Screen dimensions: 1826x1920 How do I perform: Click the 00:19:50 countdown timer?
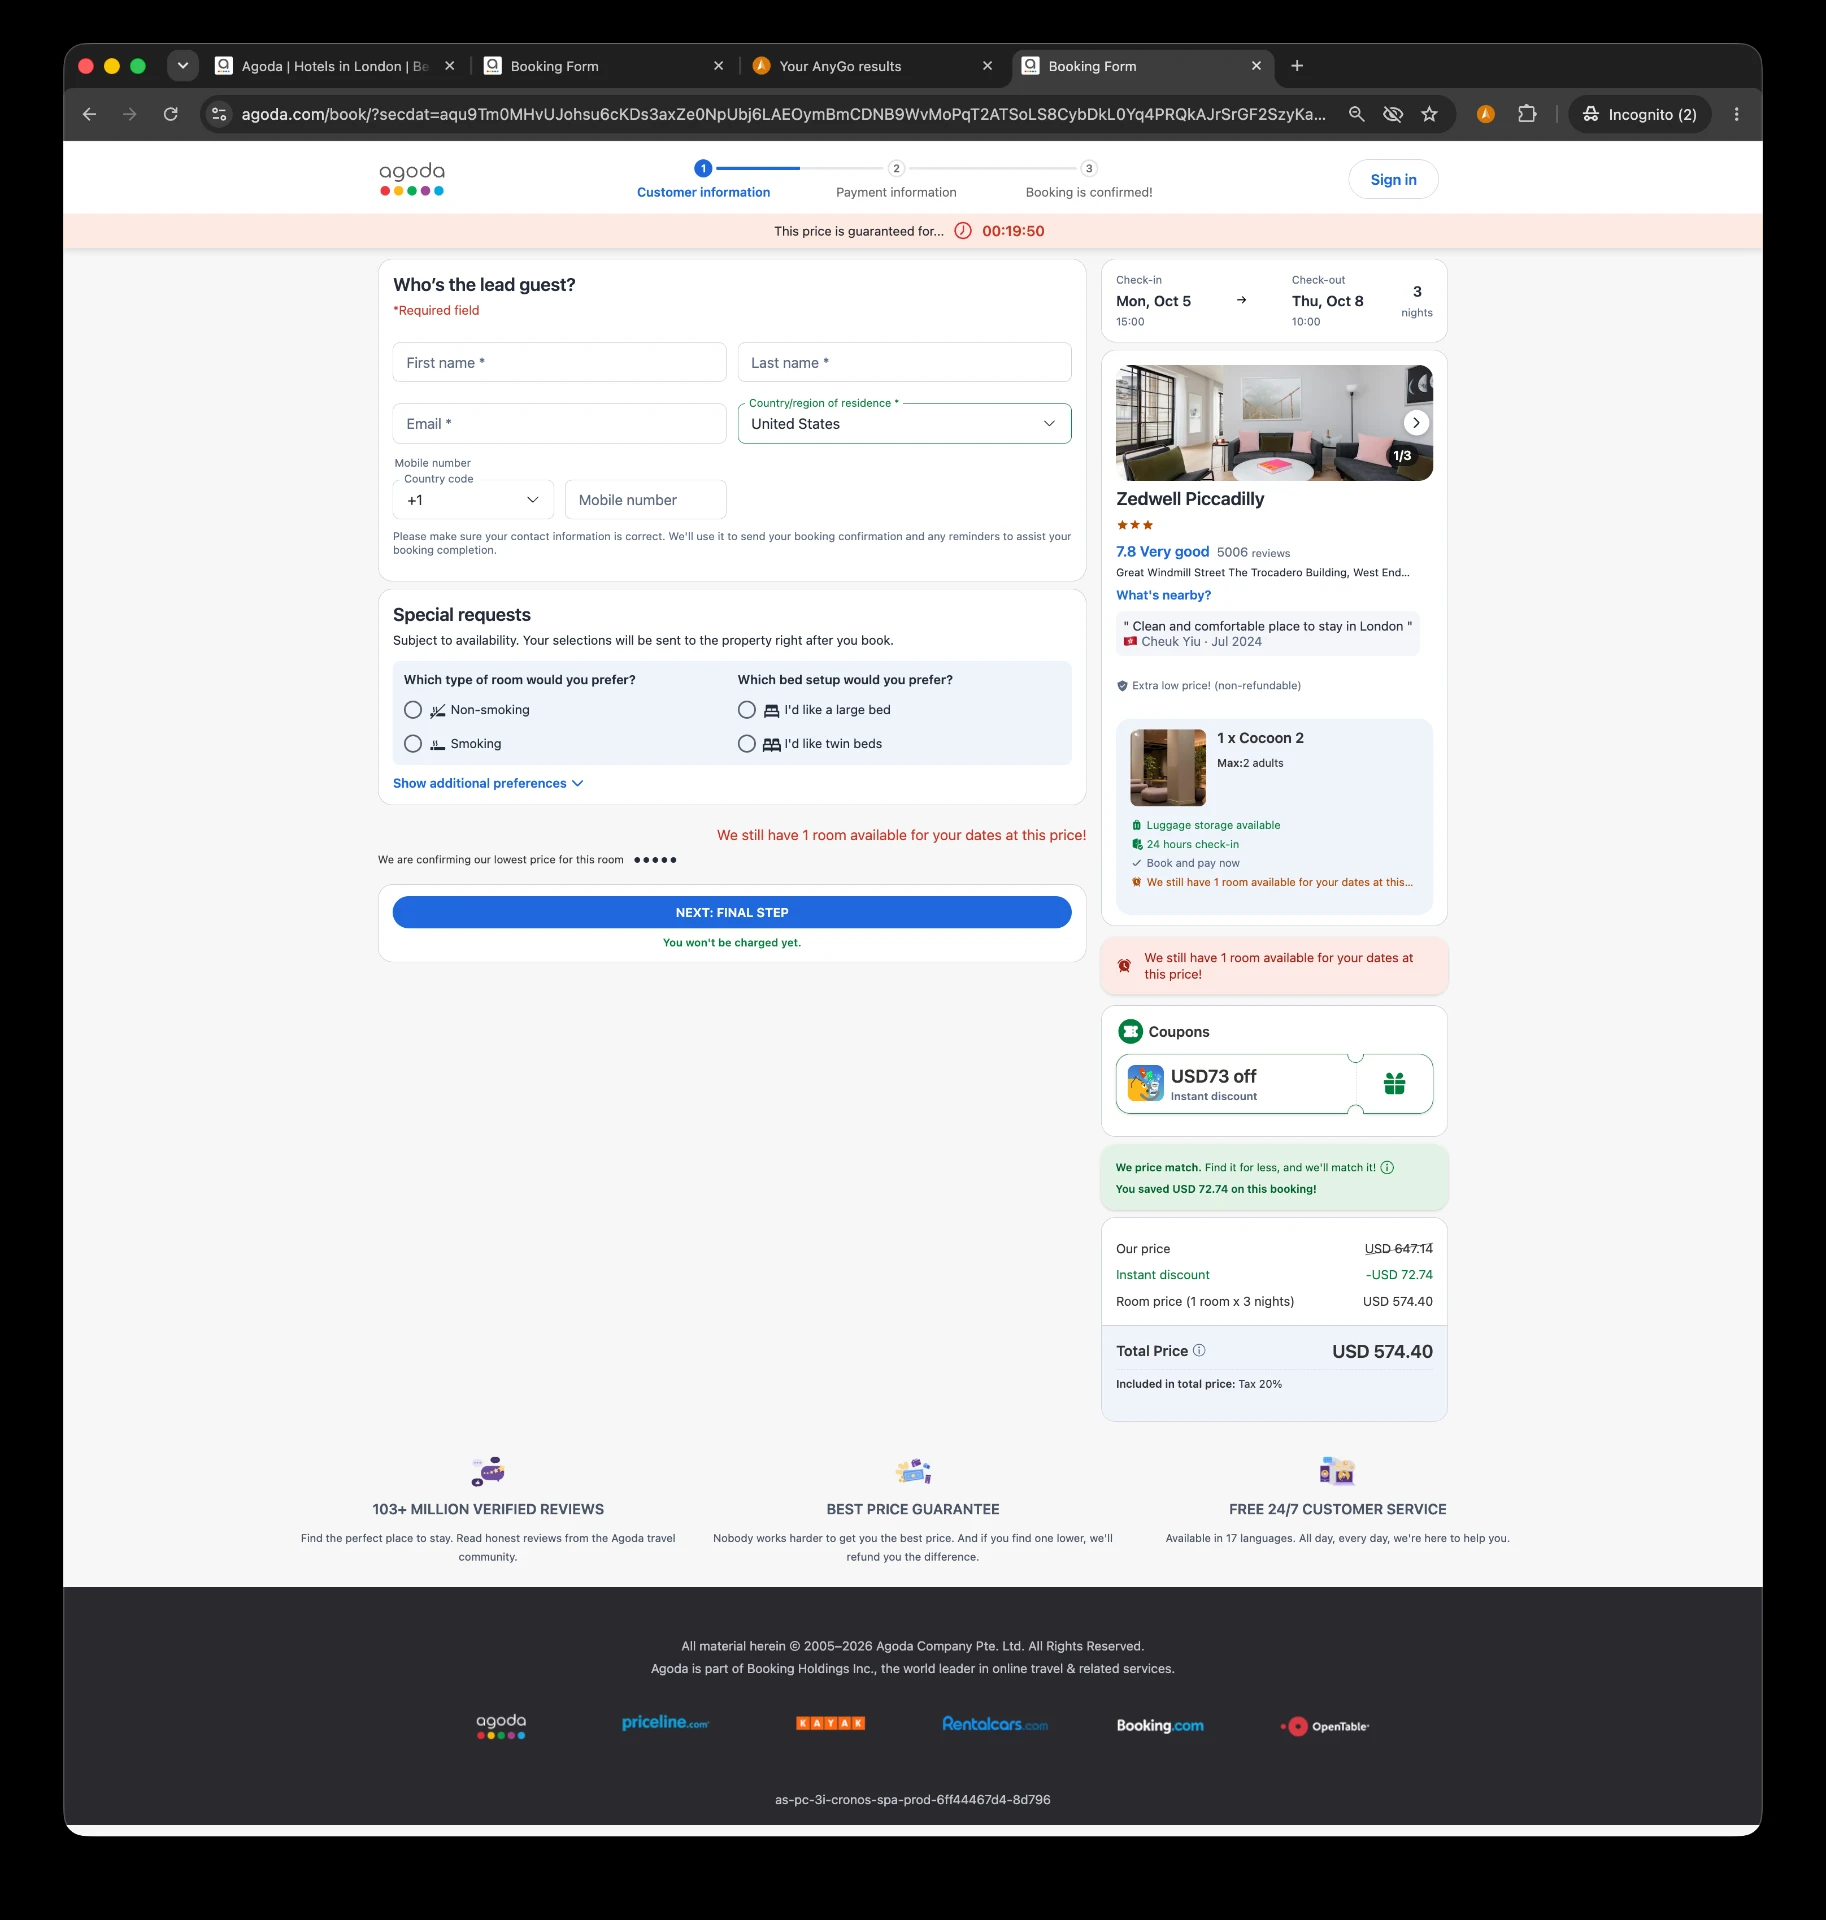(x=1013, y=231)
